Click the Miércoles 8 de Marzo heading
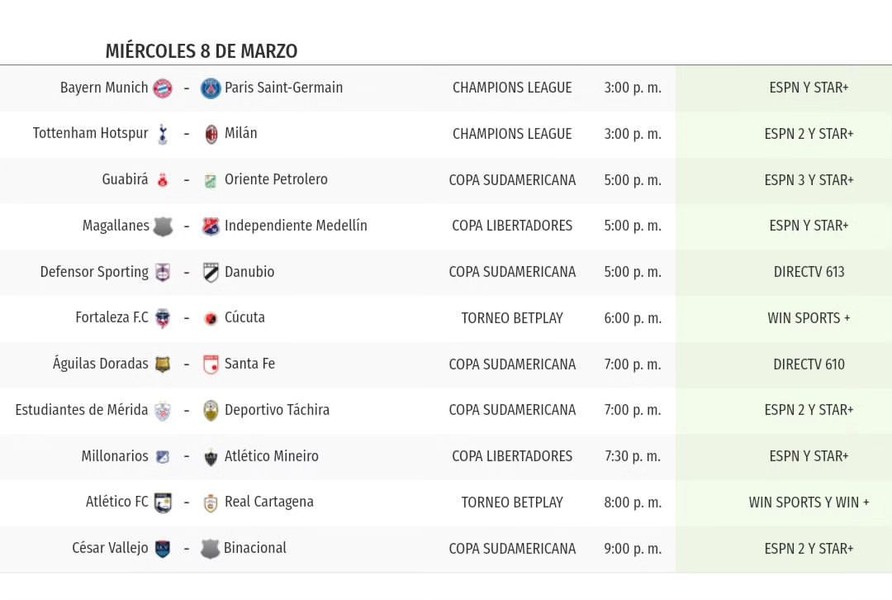This screenshot has width=892, height=600. coord(201,51)
